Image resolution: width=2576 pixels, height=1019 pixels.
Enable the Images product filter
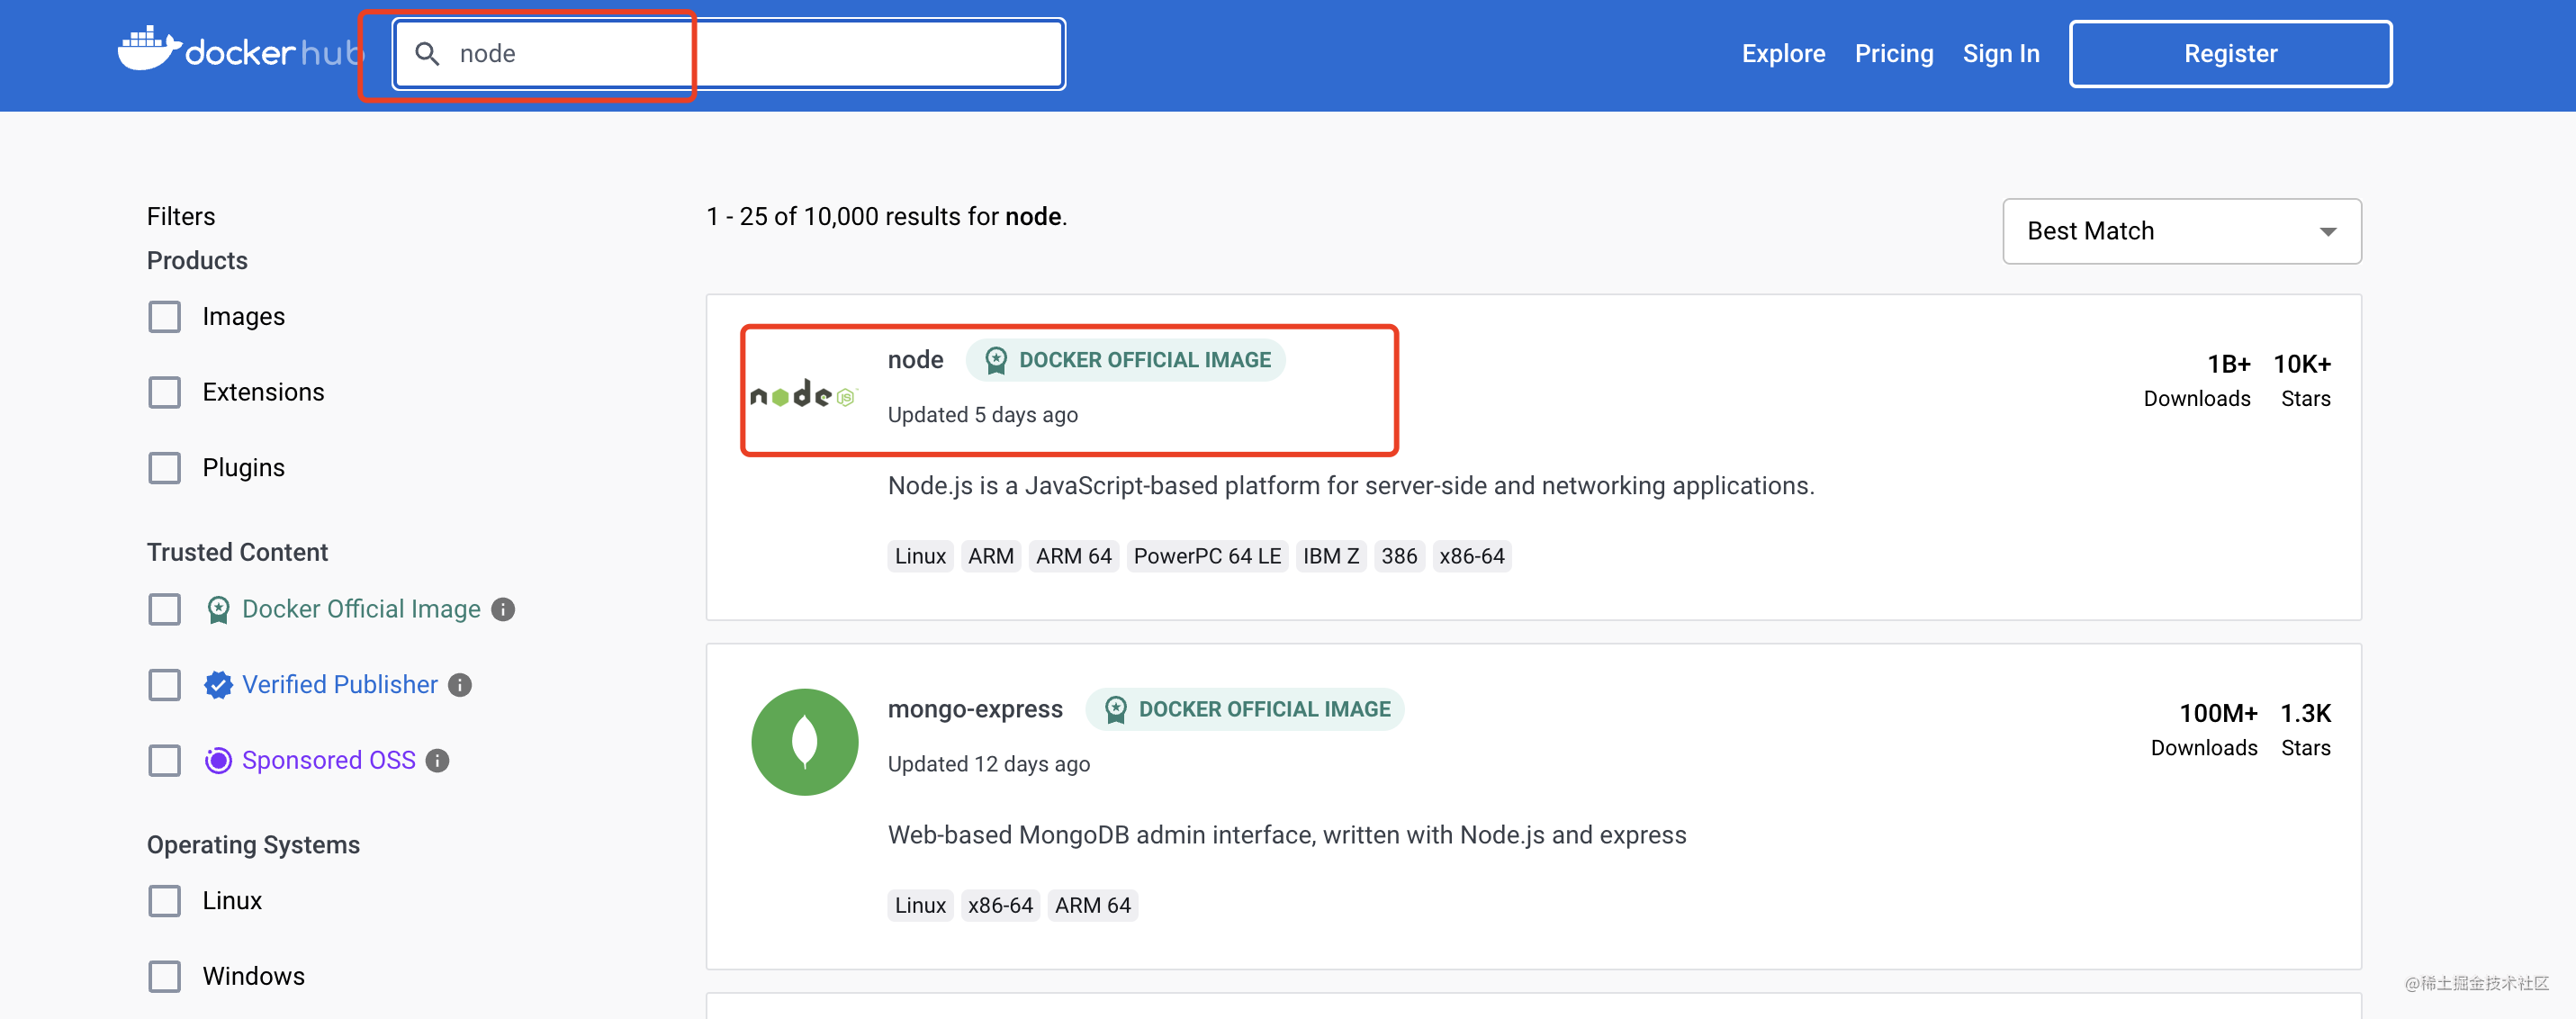click(x=164, y=316)
